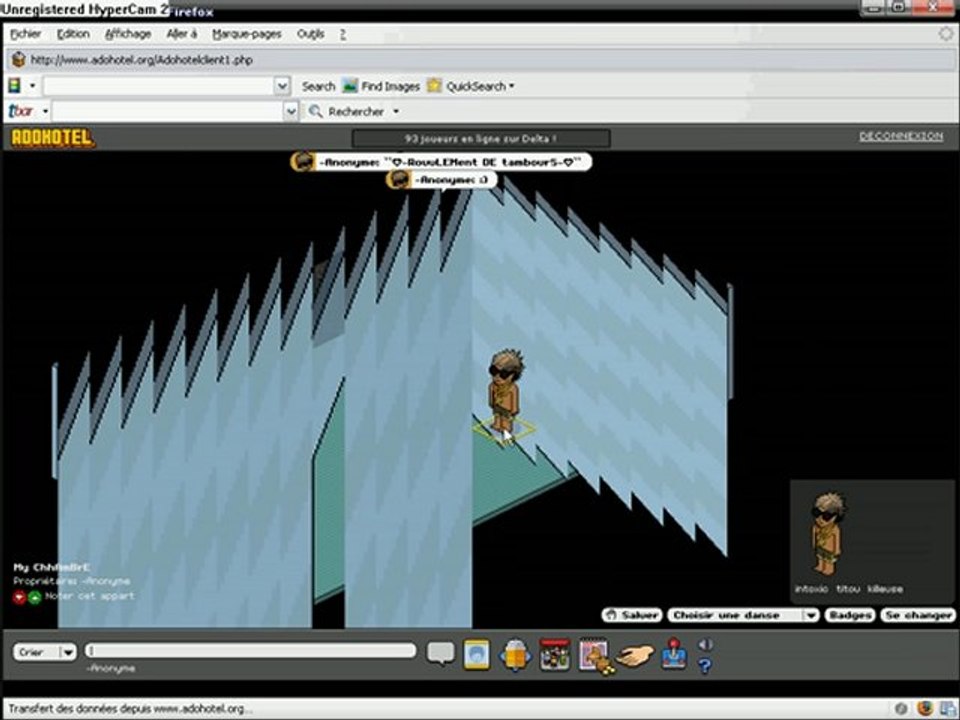Click the green thumbs-up room rating icon
Viewport: 960px width, 720px height.
(x=34, y=597)
